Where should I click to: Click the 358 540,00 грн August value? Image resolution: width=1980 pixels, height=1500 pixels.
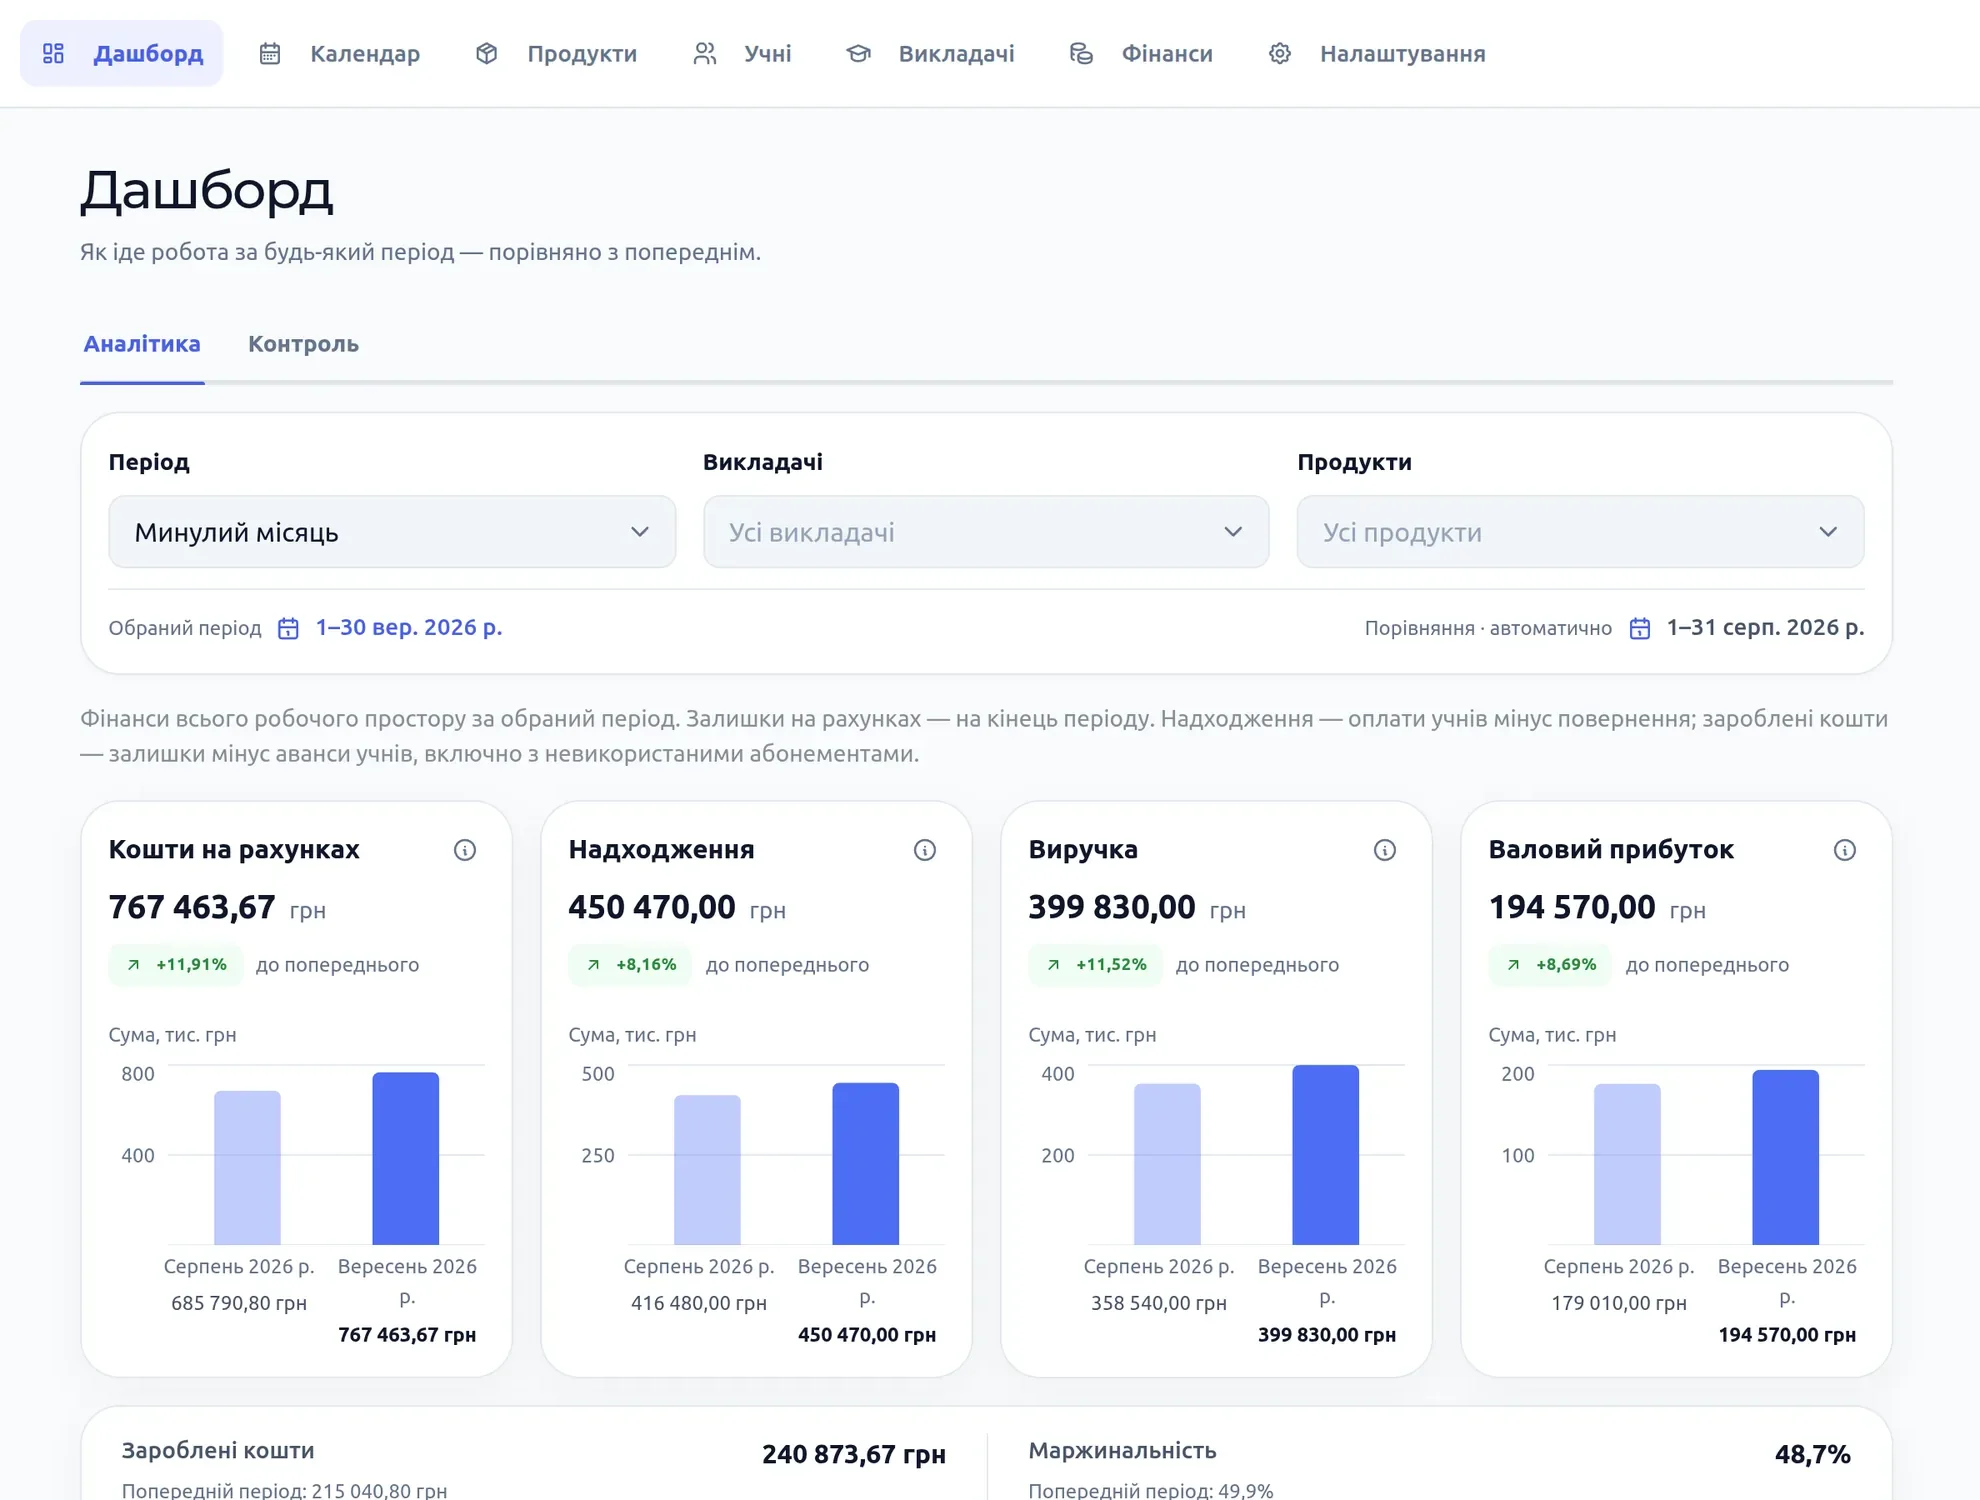pyautogui.click(x=1159, y=1303)
